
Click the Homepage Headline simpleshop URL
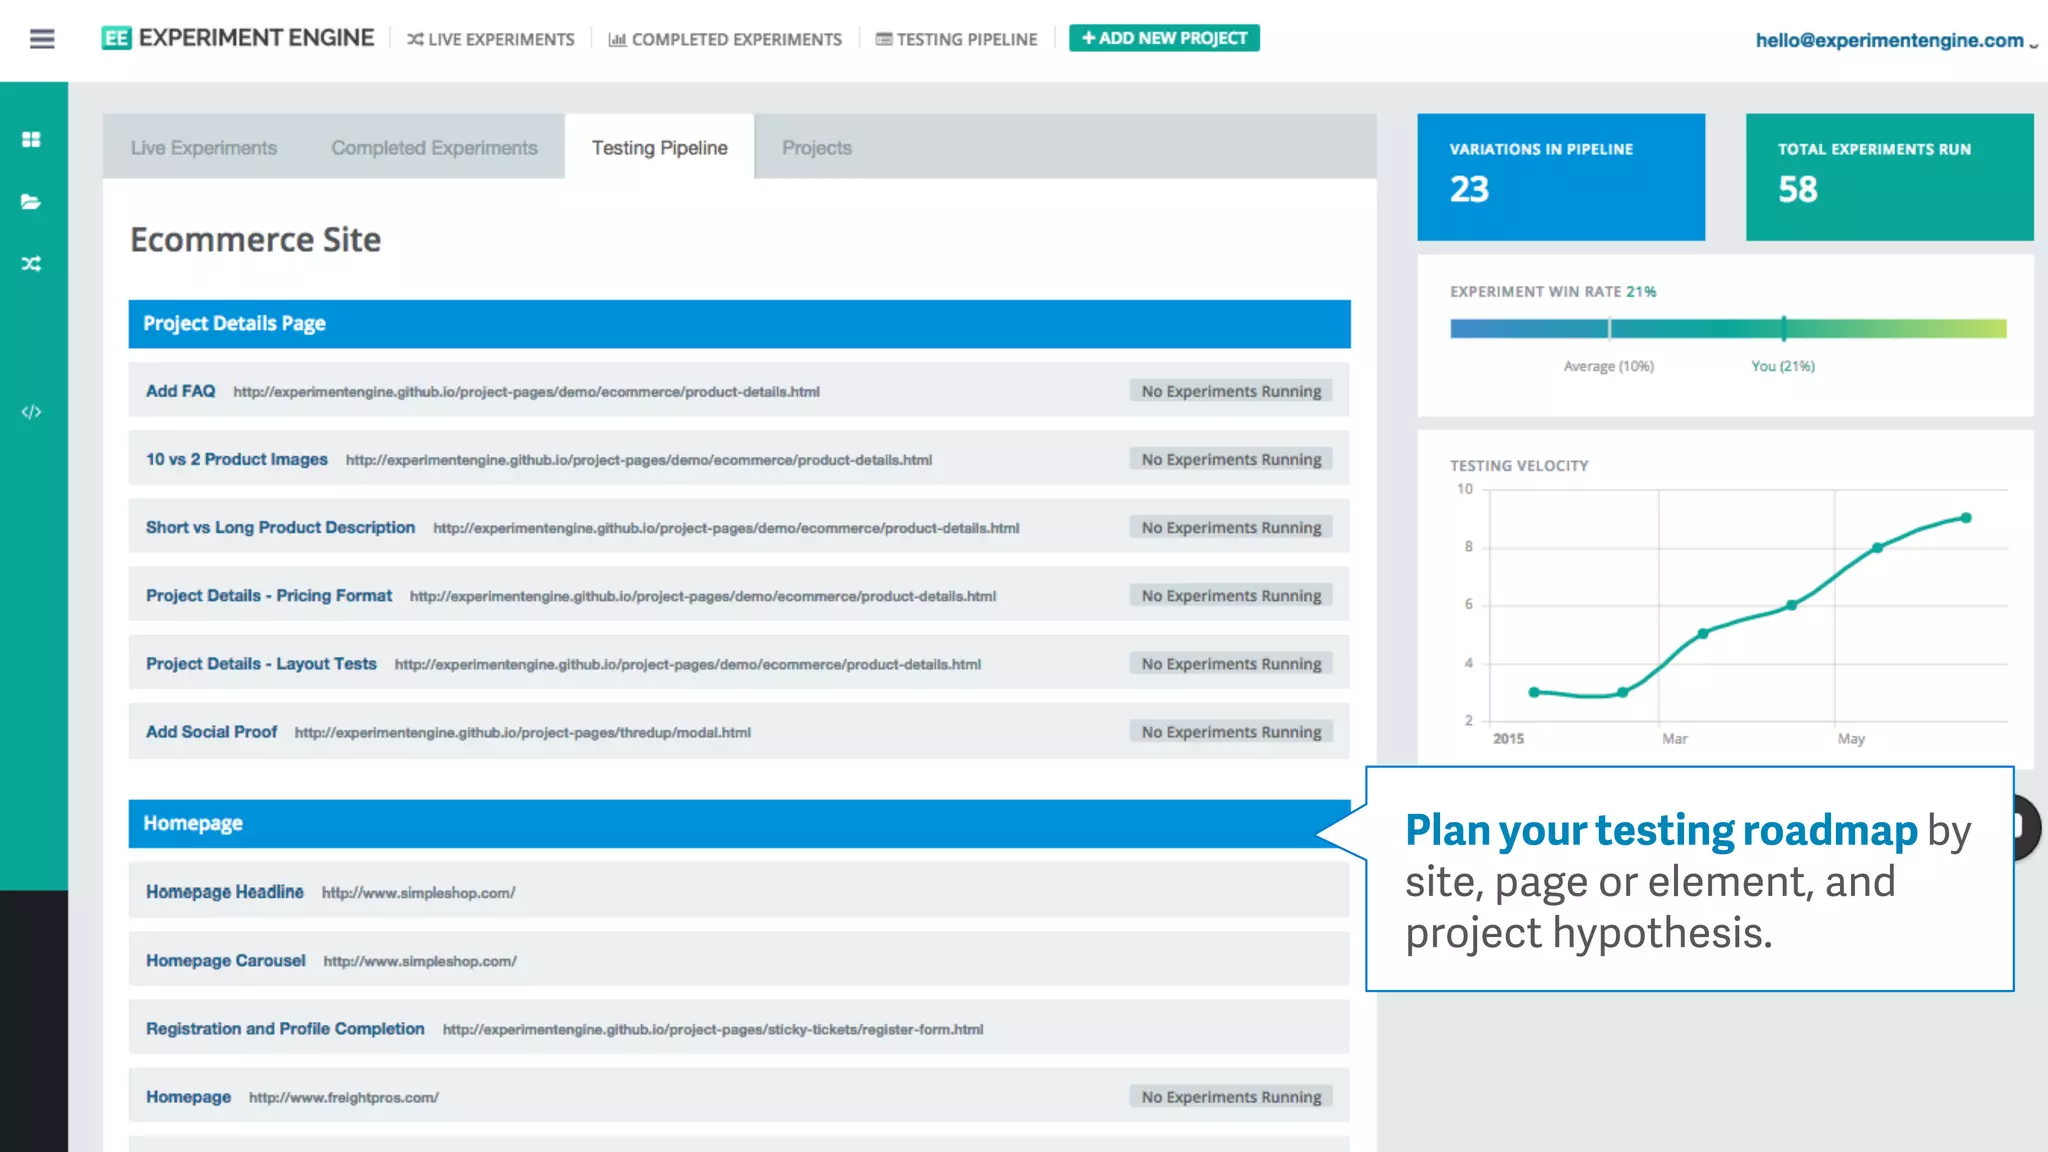click(418, 892)
